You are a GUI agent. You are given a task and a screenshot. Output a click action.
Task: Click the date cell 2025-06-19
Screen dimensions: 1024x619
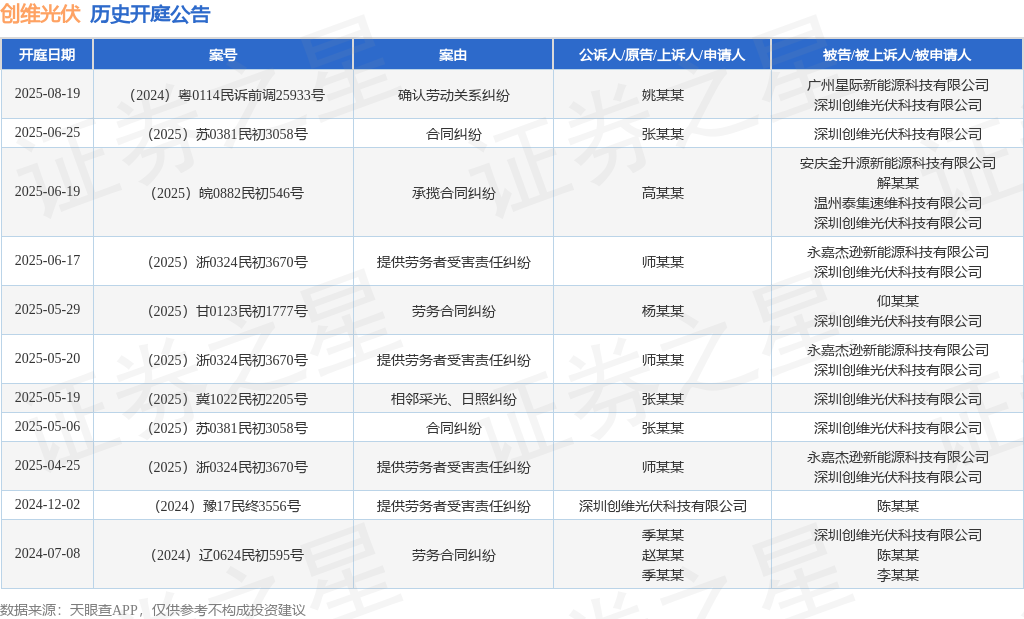pyautogui.click(x=47, y=191)
